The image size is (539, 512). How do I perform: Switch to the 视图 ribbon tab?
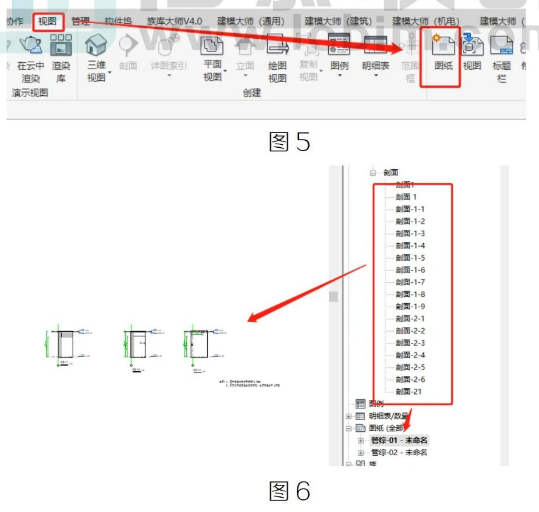point(47,21)
